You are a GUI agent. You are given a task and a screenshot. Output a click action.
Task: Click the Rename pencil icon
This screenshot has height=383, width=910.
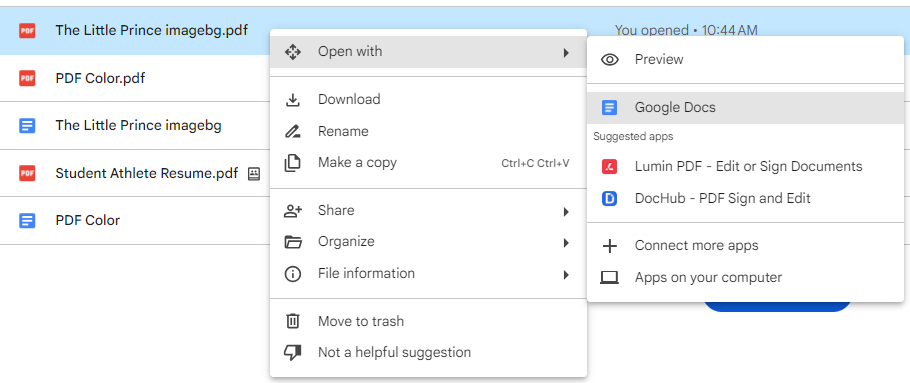point(292,132)
